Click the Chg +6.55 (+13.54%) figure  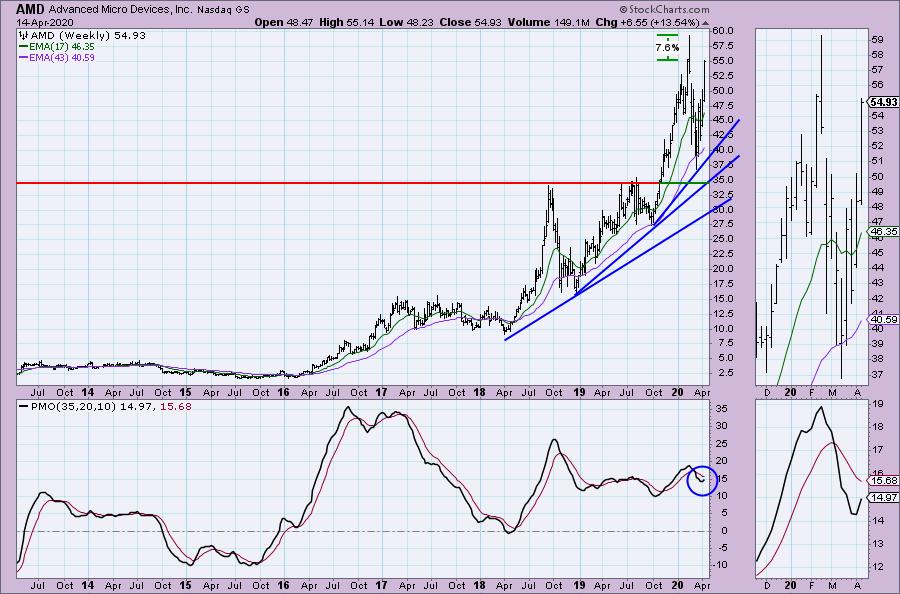[647, 22]
